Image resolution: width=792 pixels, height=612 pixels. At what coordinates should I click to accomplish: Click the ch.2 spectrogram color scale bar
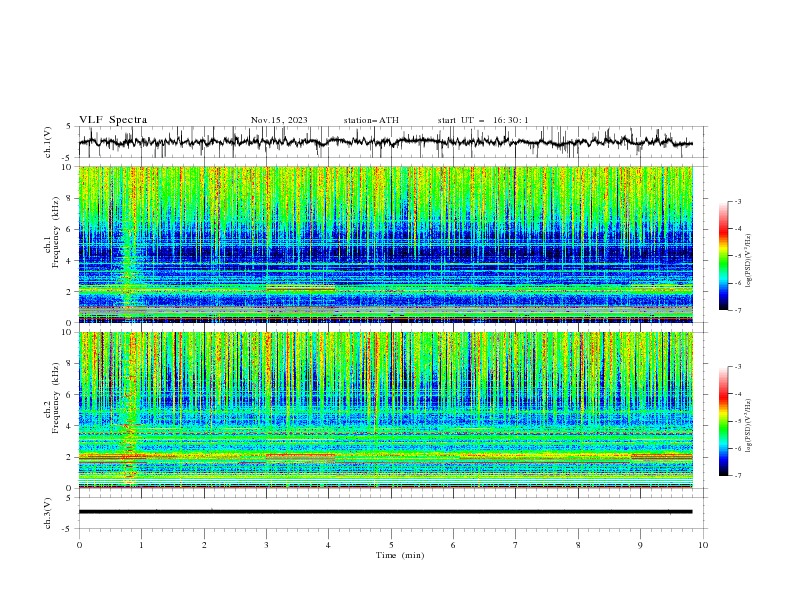723,421
